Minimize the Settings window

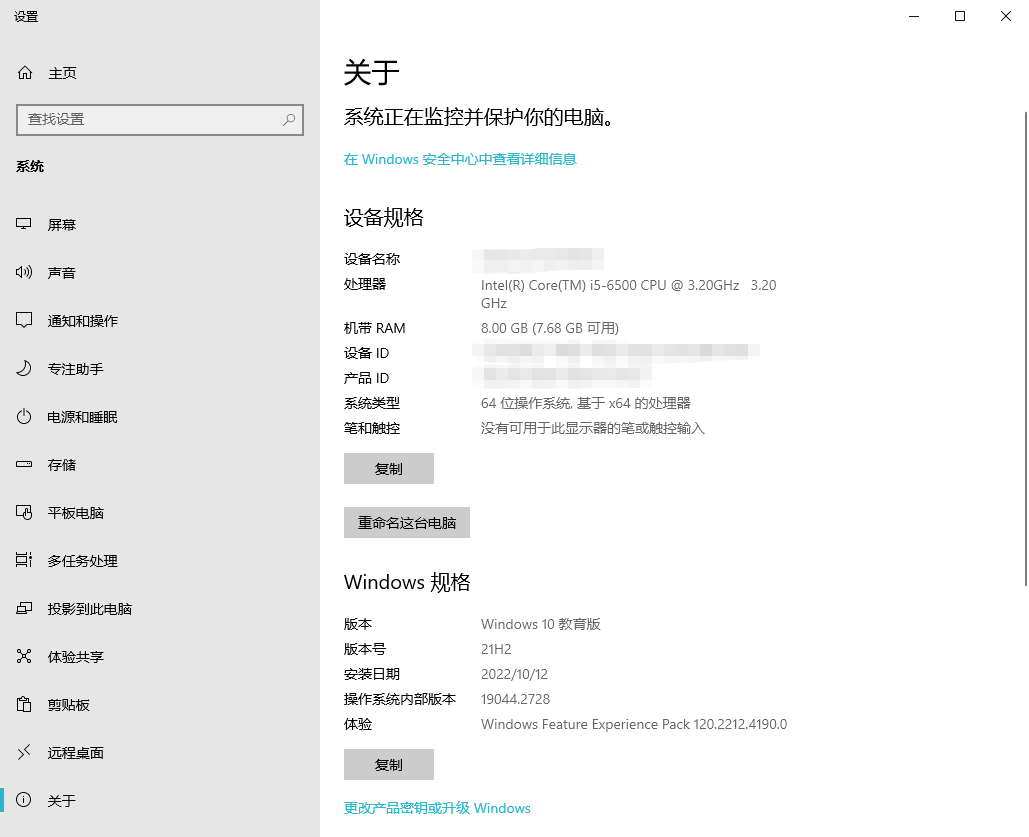coord(914,16)
